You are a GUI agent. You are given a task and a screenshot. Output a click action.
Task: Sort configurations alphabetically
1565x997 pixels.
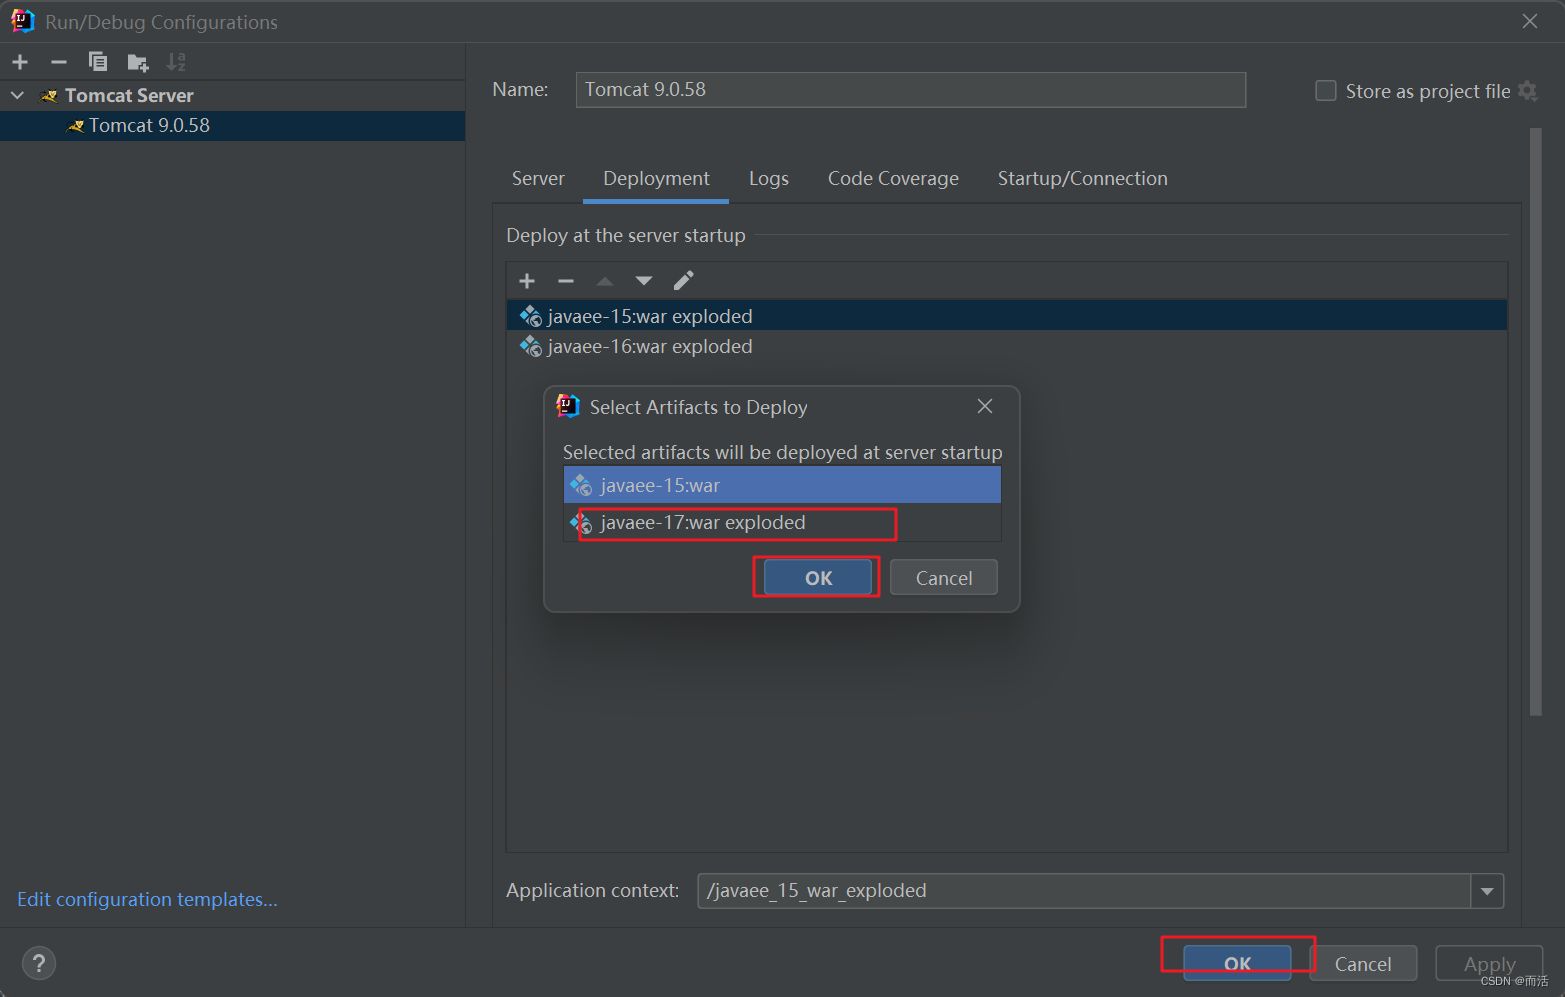click(x=176, y=62)
